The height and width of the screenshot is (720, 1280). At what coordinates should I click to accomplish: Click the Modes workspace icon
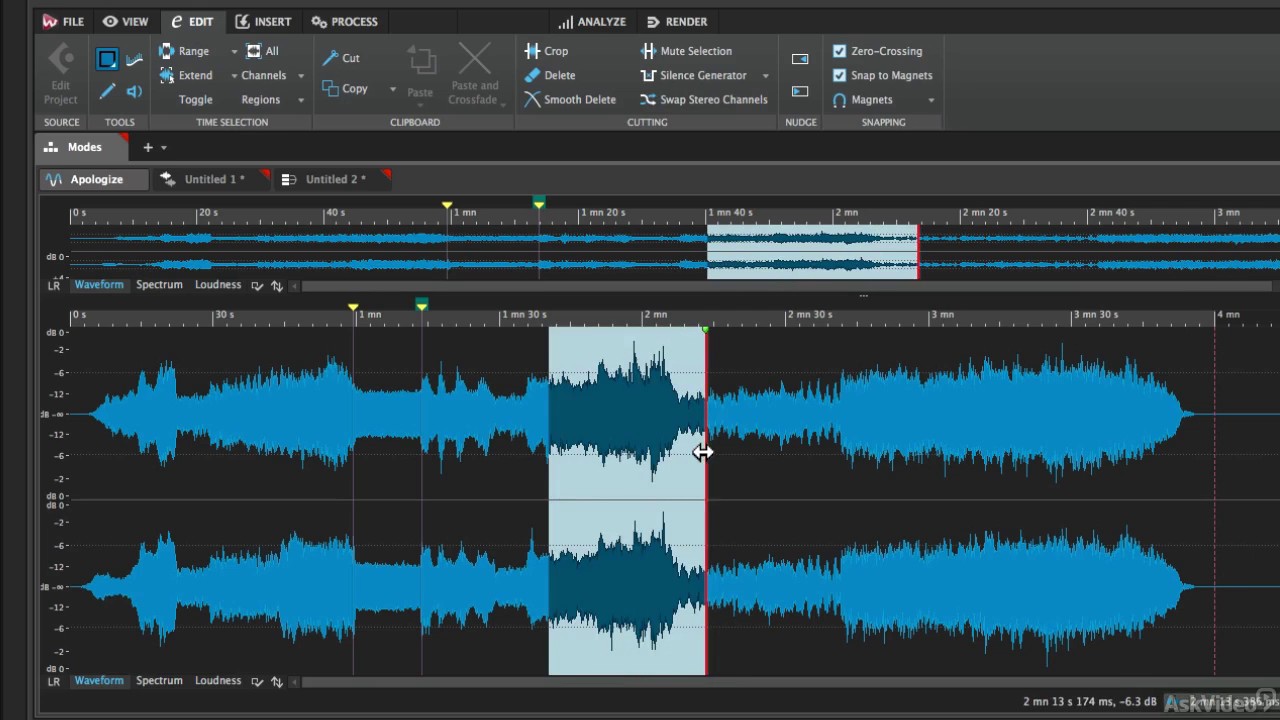coord(50,147)
